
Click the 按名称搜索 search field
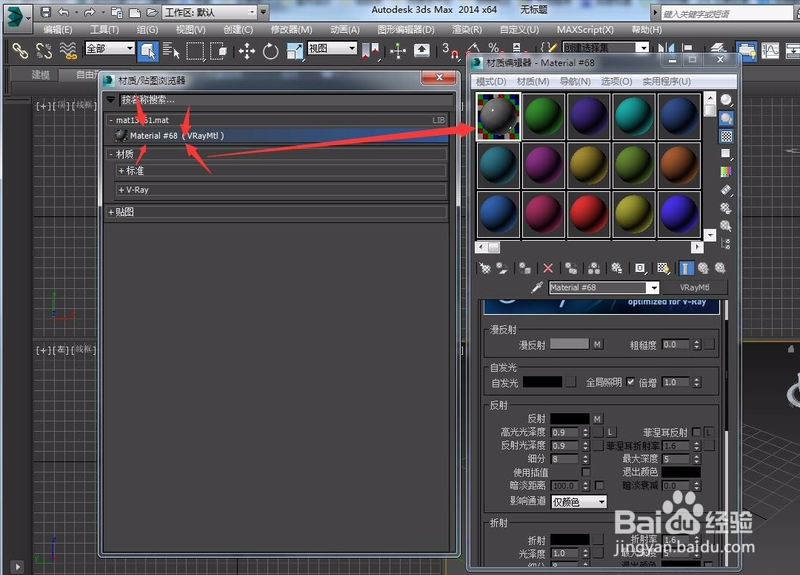(286, 99)
